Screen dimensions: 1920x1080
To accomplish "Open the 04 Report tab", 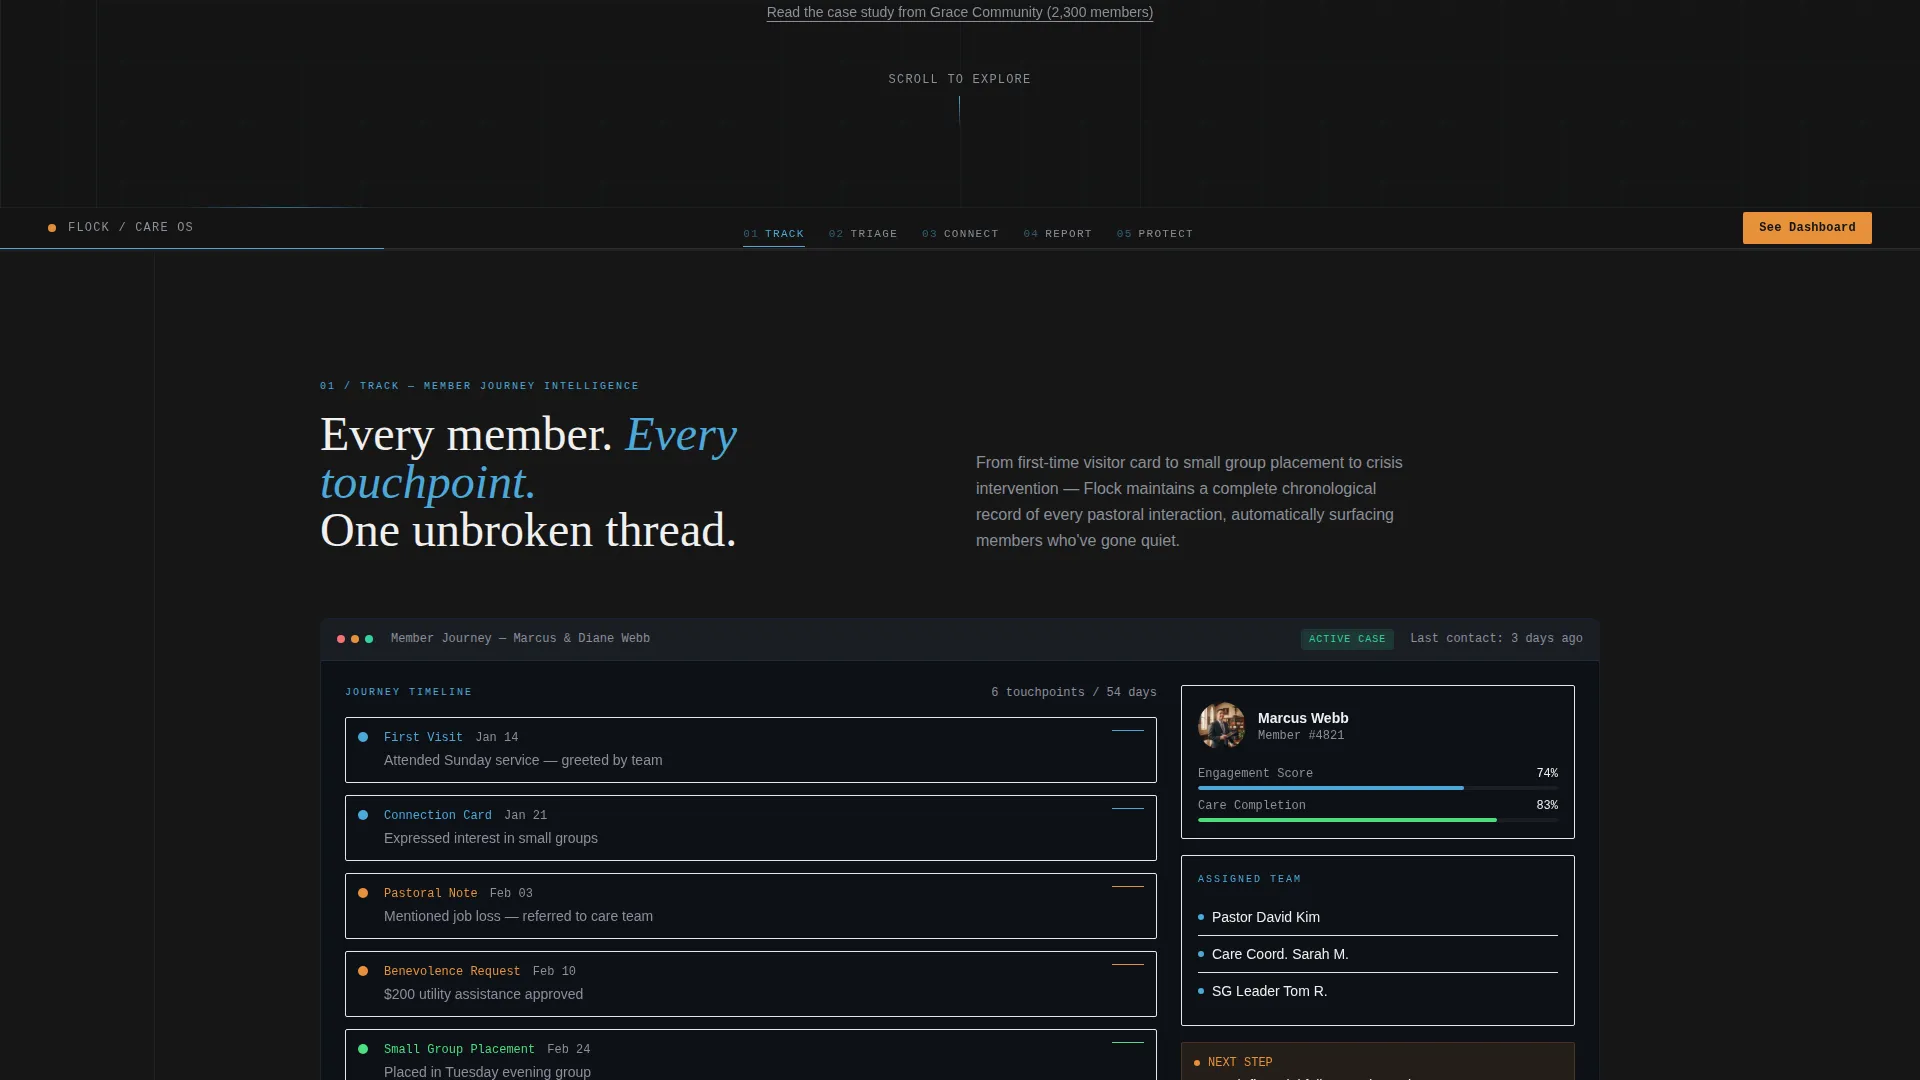I will click(1058, 234).
